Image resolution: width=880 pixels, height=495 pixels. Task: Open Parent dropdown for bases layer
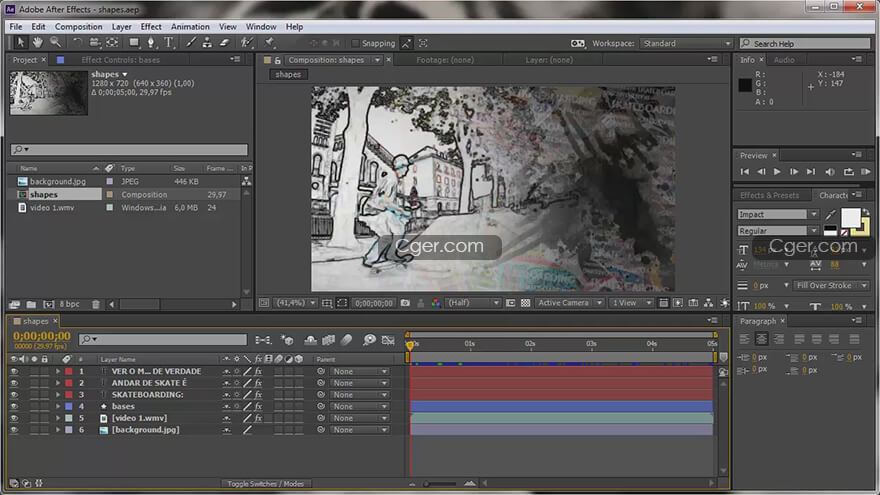click(359, 406)
